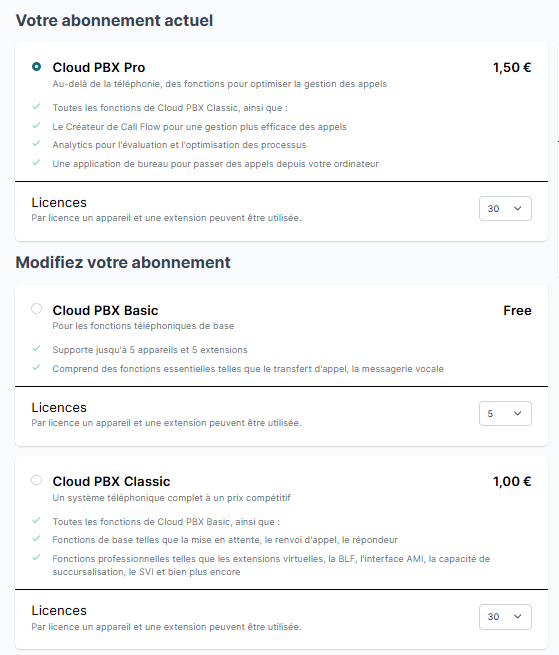
Task: Click the Cloud PBX Classic plan title
Action: (111, 481)
